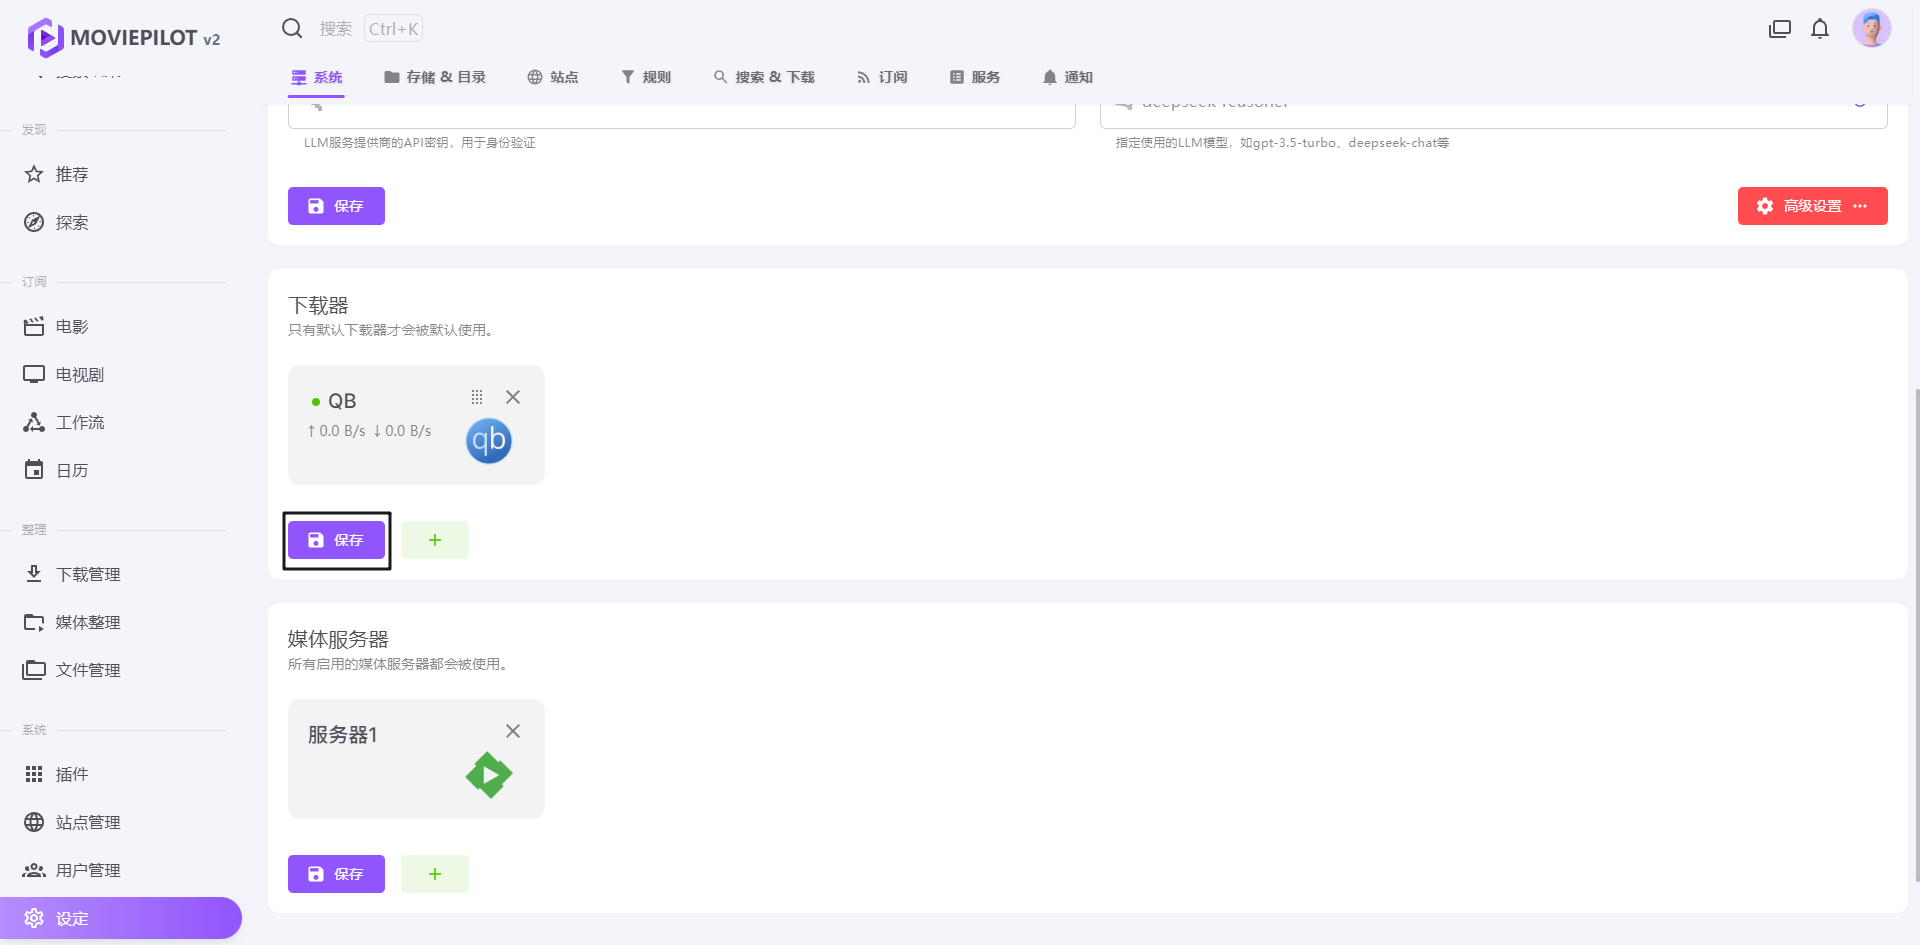Open the 高级设置 advanced settings button
Viewport: 1920px width, 945px height.
[x=1812, y=206]
